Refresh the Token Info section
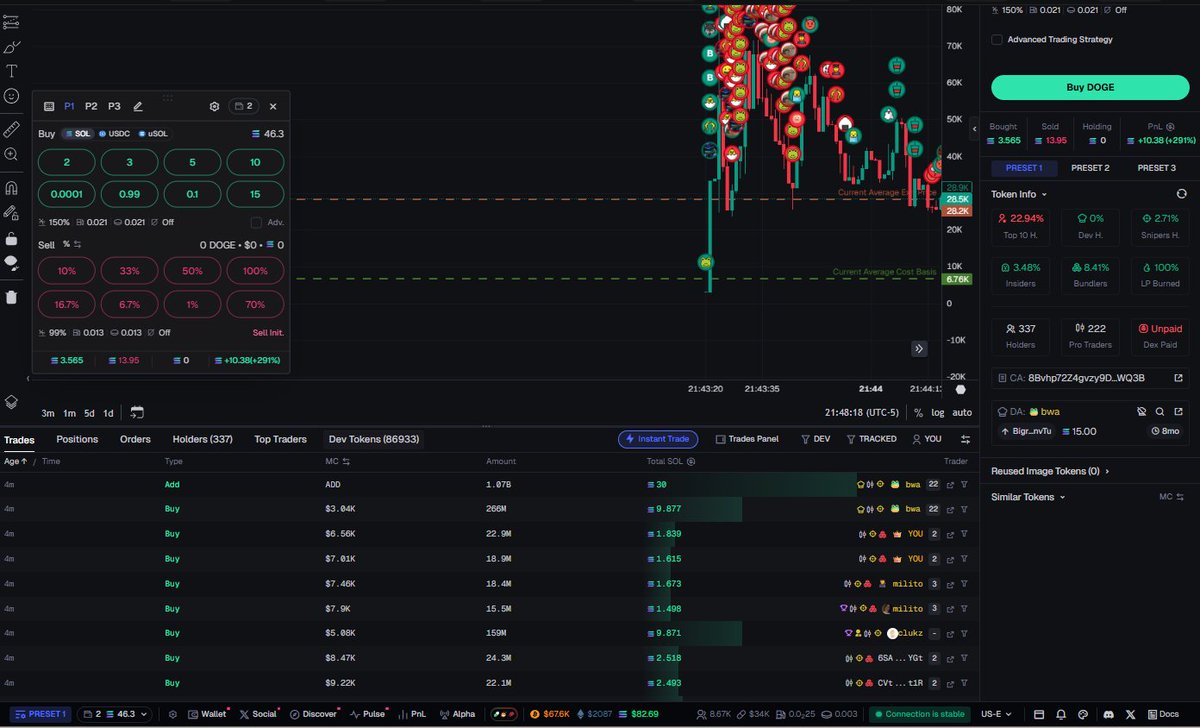Screen dimensions: 1200x728 (1181, 194)
